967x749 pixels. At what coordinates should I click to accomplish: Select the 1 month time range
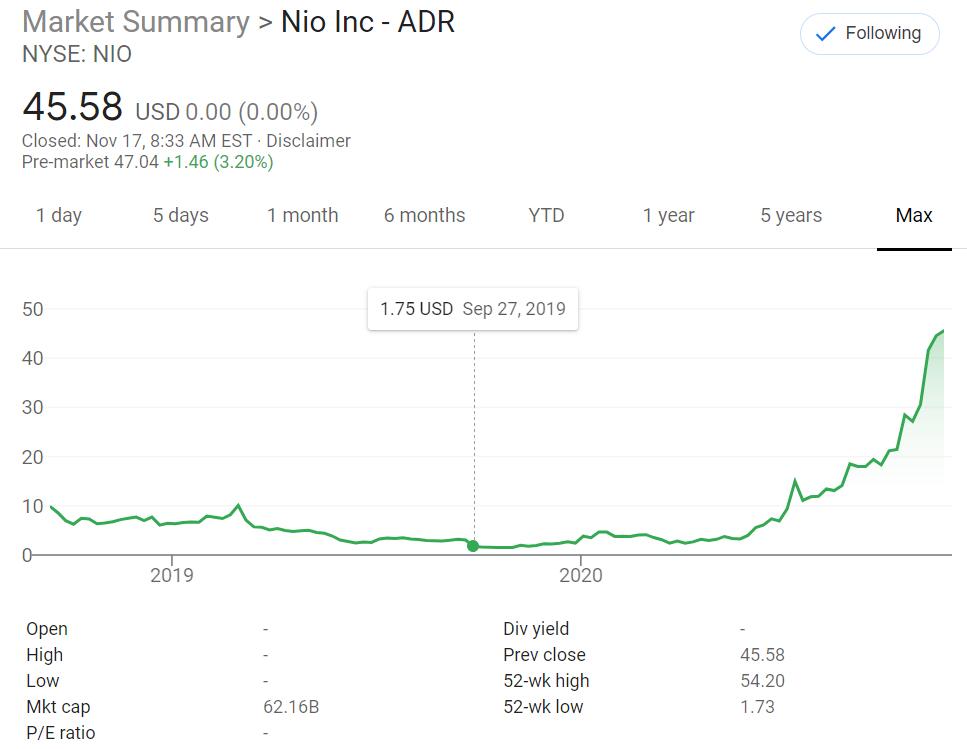point(302,215)
